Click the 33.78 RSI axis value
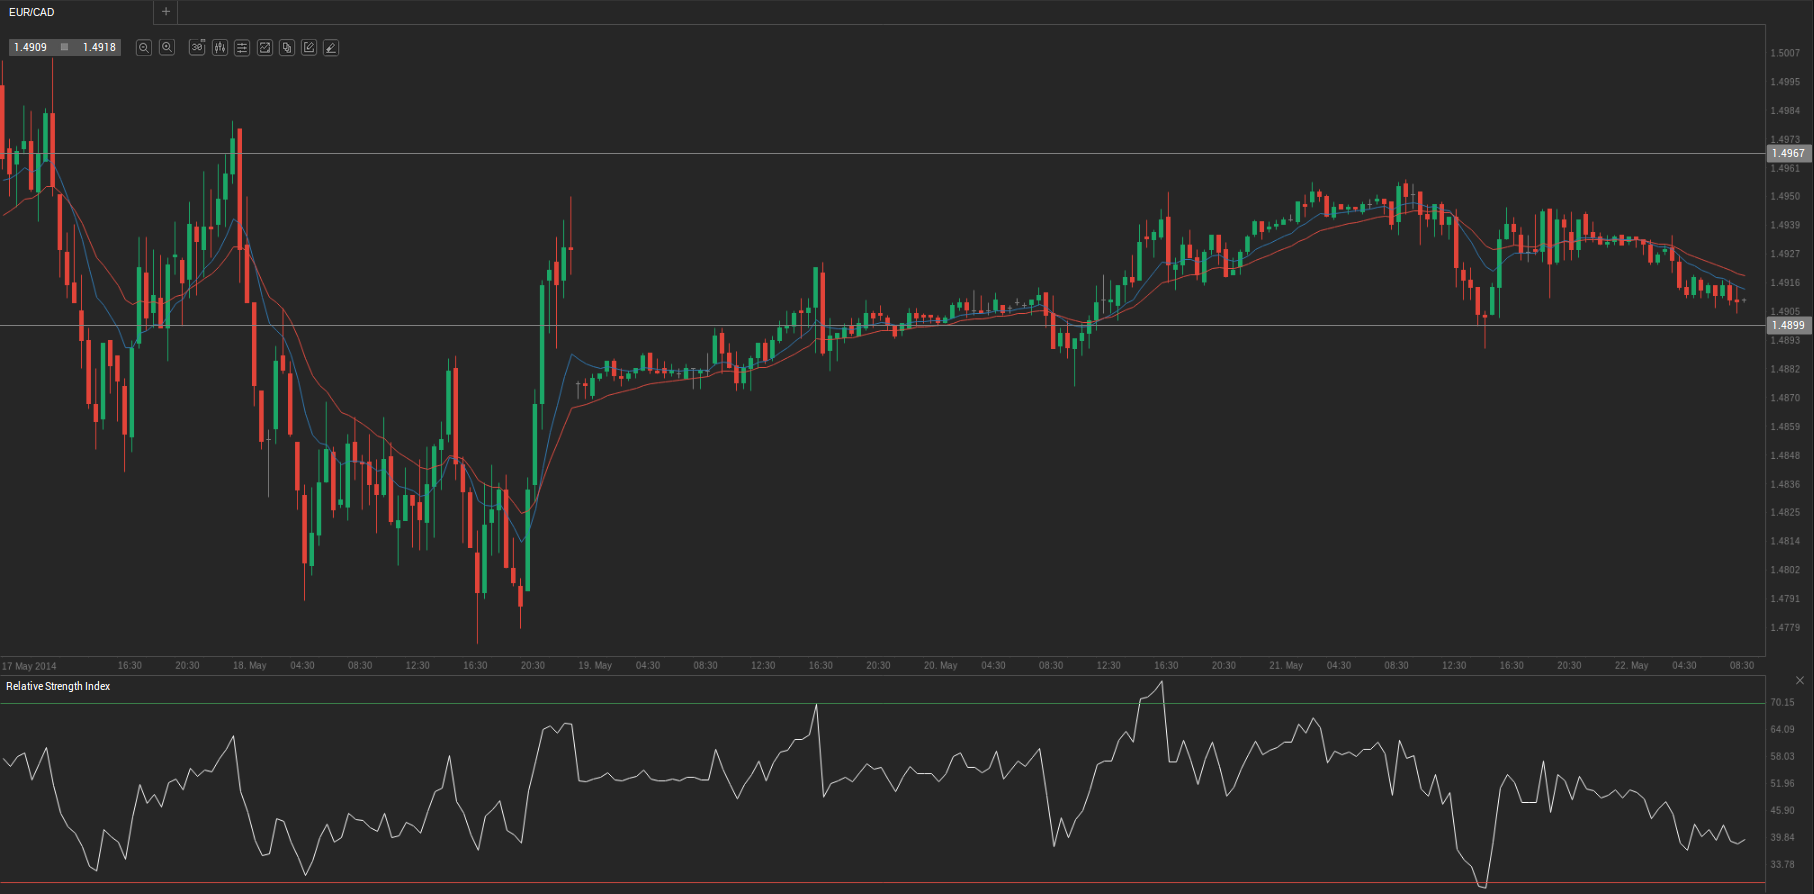1814x894 pixels. (1782, 864)
